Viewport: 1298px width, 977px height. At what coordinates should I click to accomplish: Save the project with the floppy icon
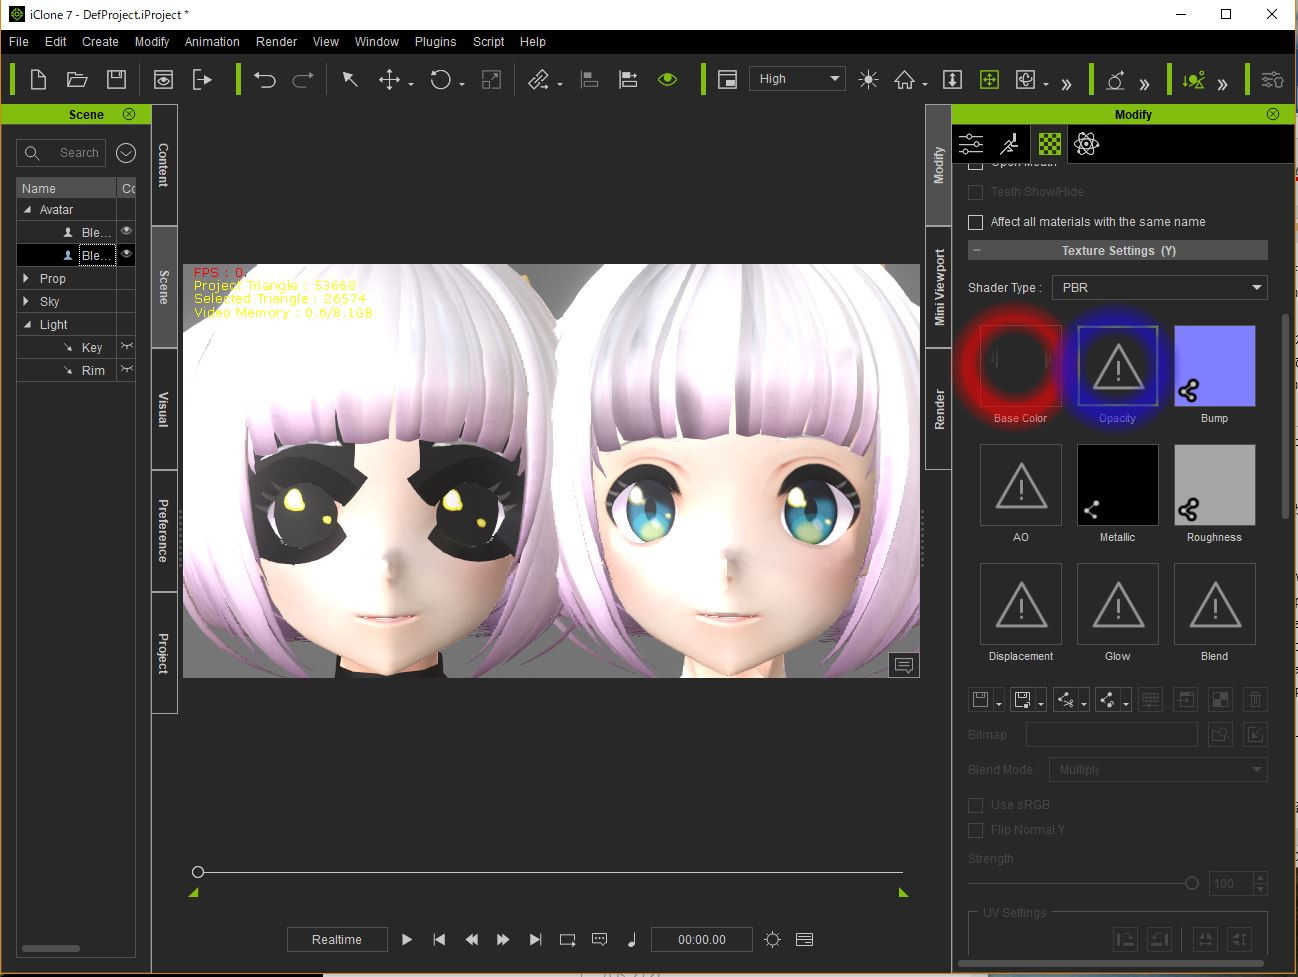(116, 79)
